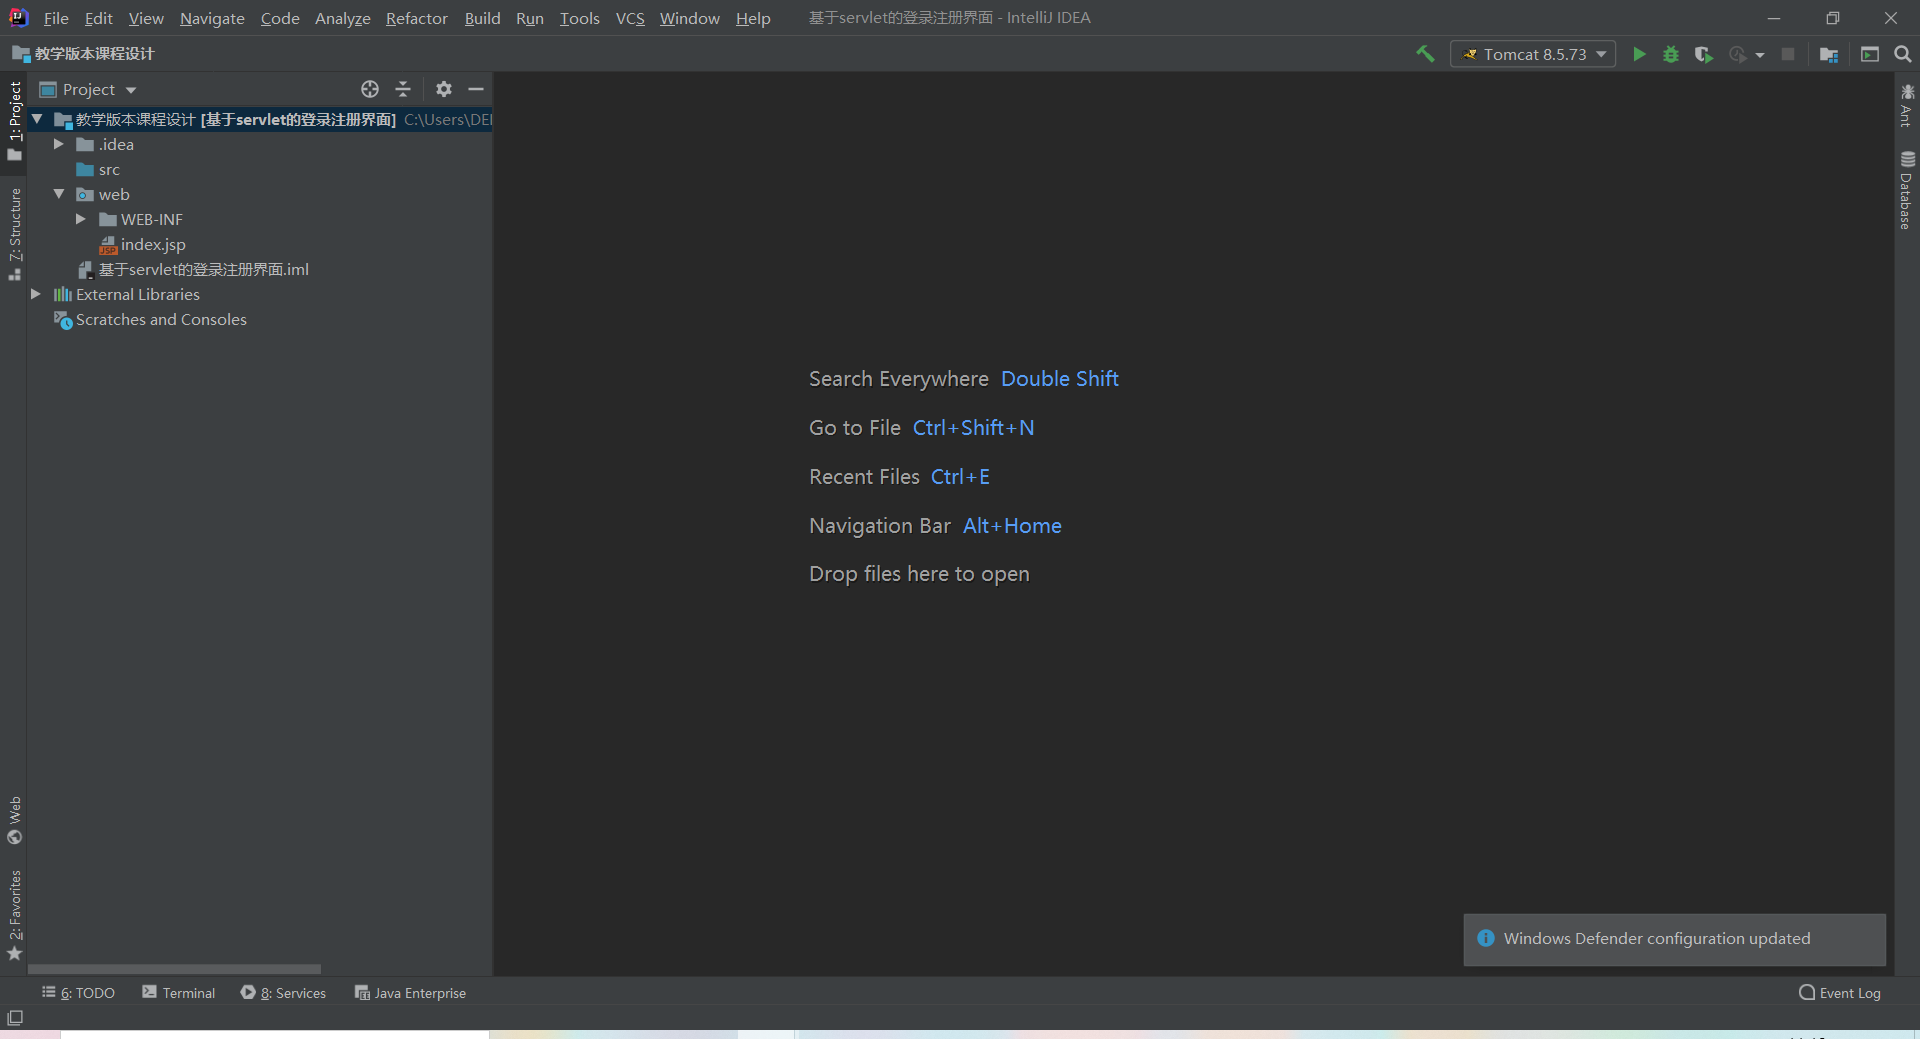Open the Services tool window
This screenshot has height=1039, width=1920.
[284, 993]
